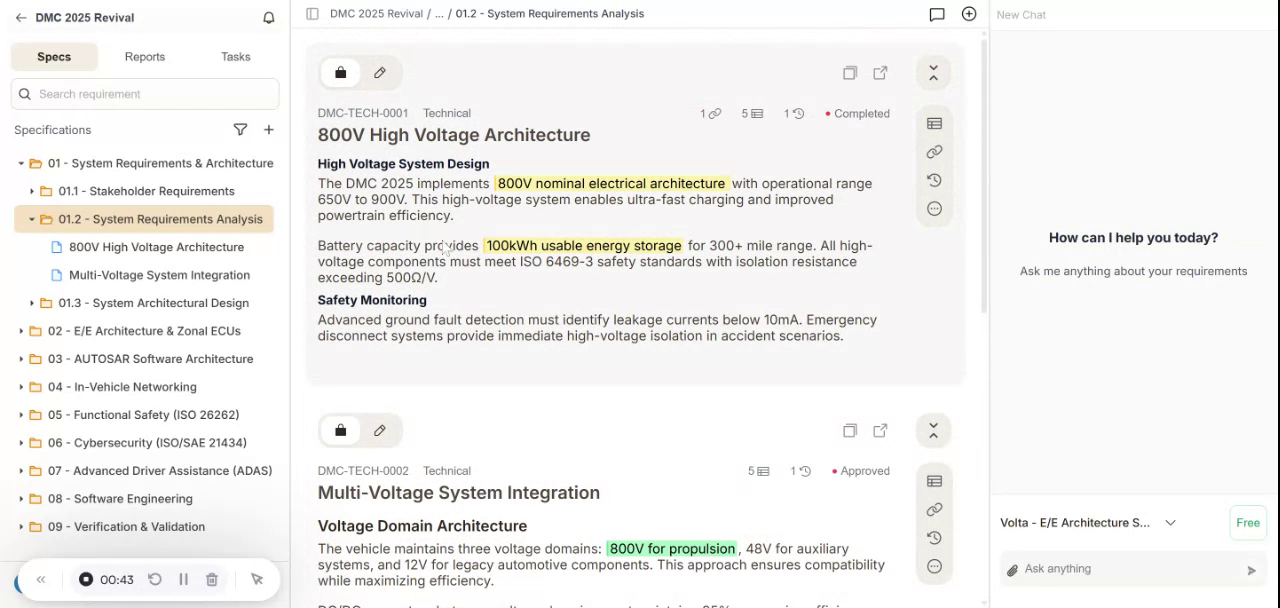This screenshot has width=1280, height=608.
Task: Expand the 01.1 - Stakeholder Requirements folder
Action: point(32,191)
